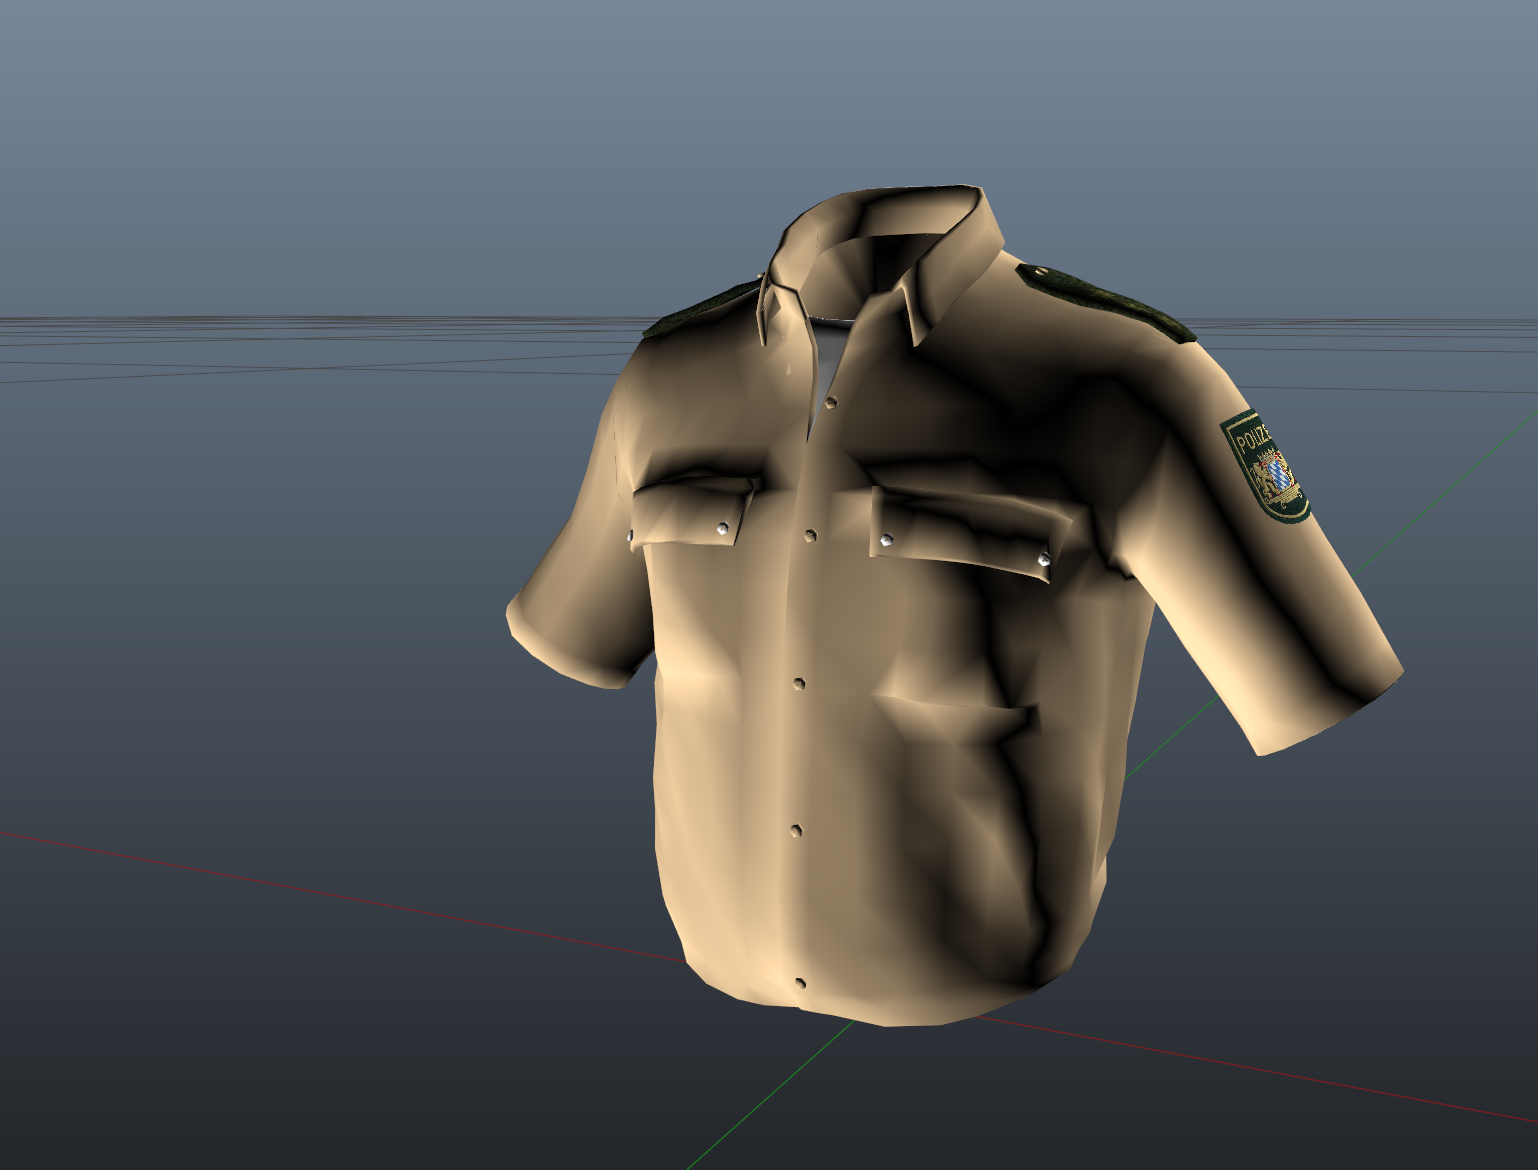Click the outer silver stud on viewer's-left pocket flap

click(x=630, y=537)
